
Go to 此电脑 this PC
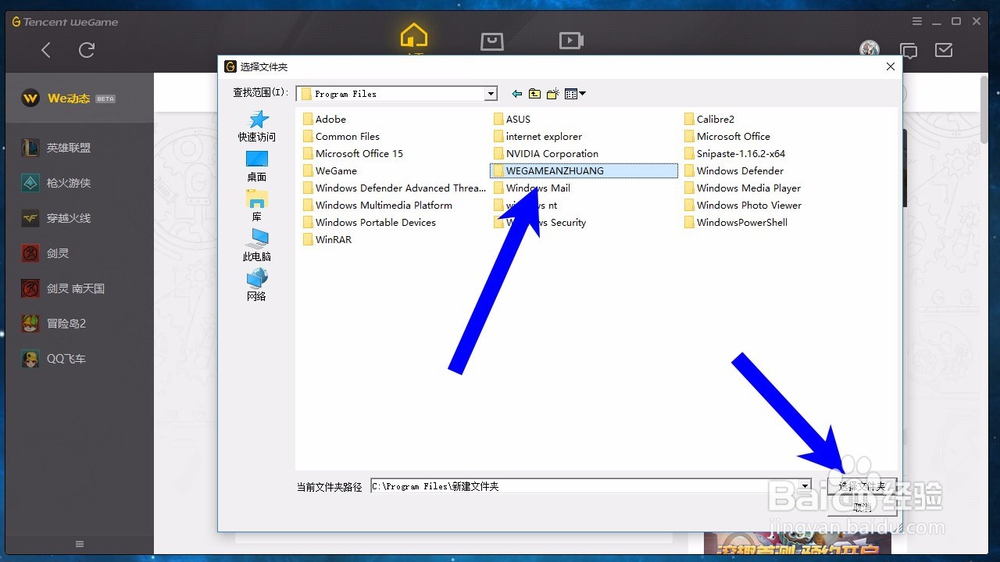pos(256,246)
